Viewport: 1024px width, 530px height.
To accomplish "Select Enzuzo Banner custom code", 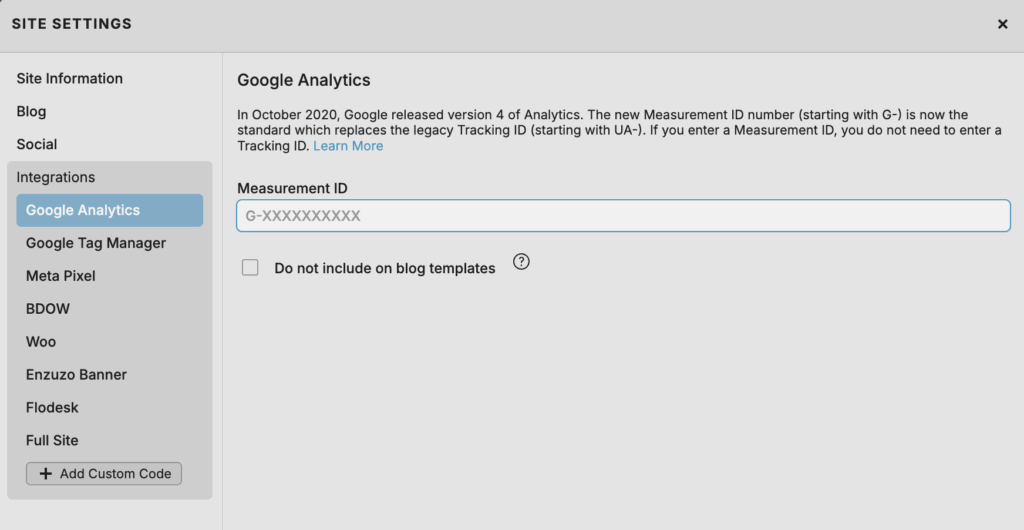I will point(76,375).
